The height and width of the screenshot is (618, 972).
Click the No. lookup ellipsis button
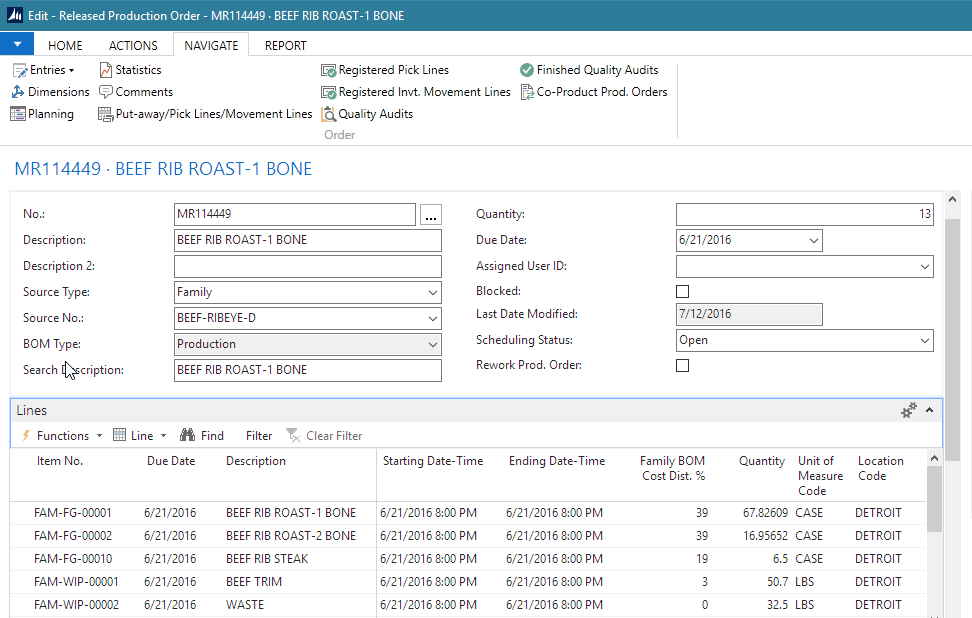(x=430, y=215)
